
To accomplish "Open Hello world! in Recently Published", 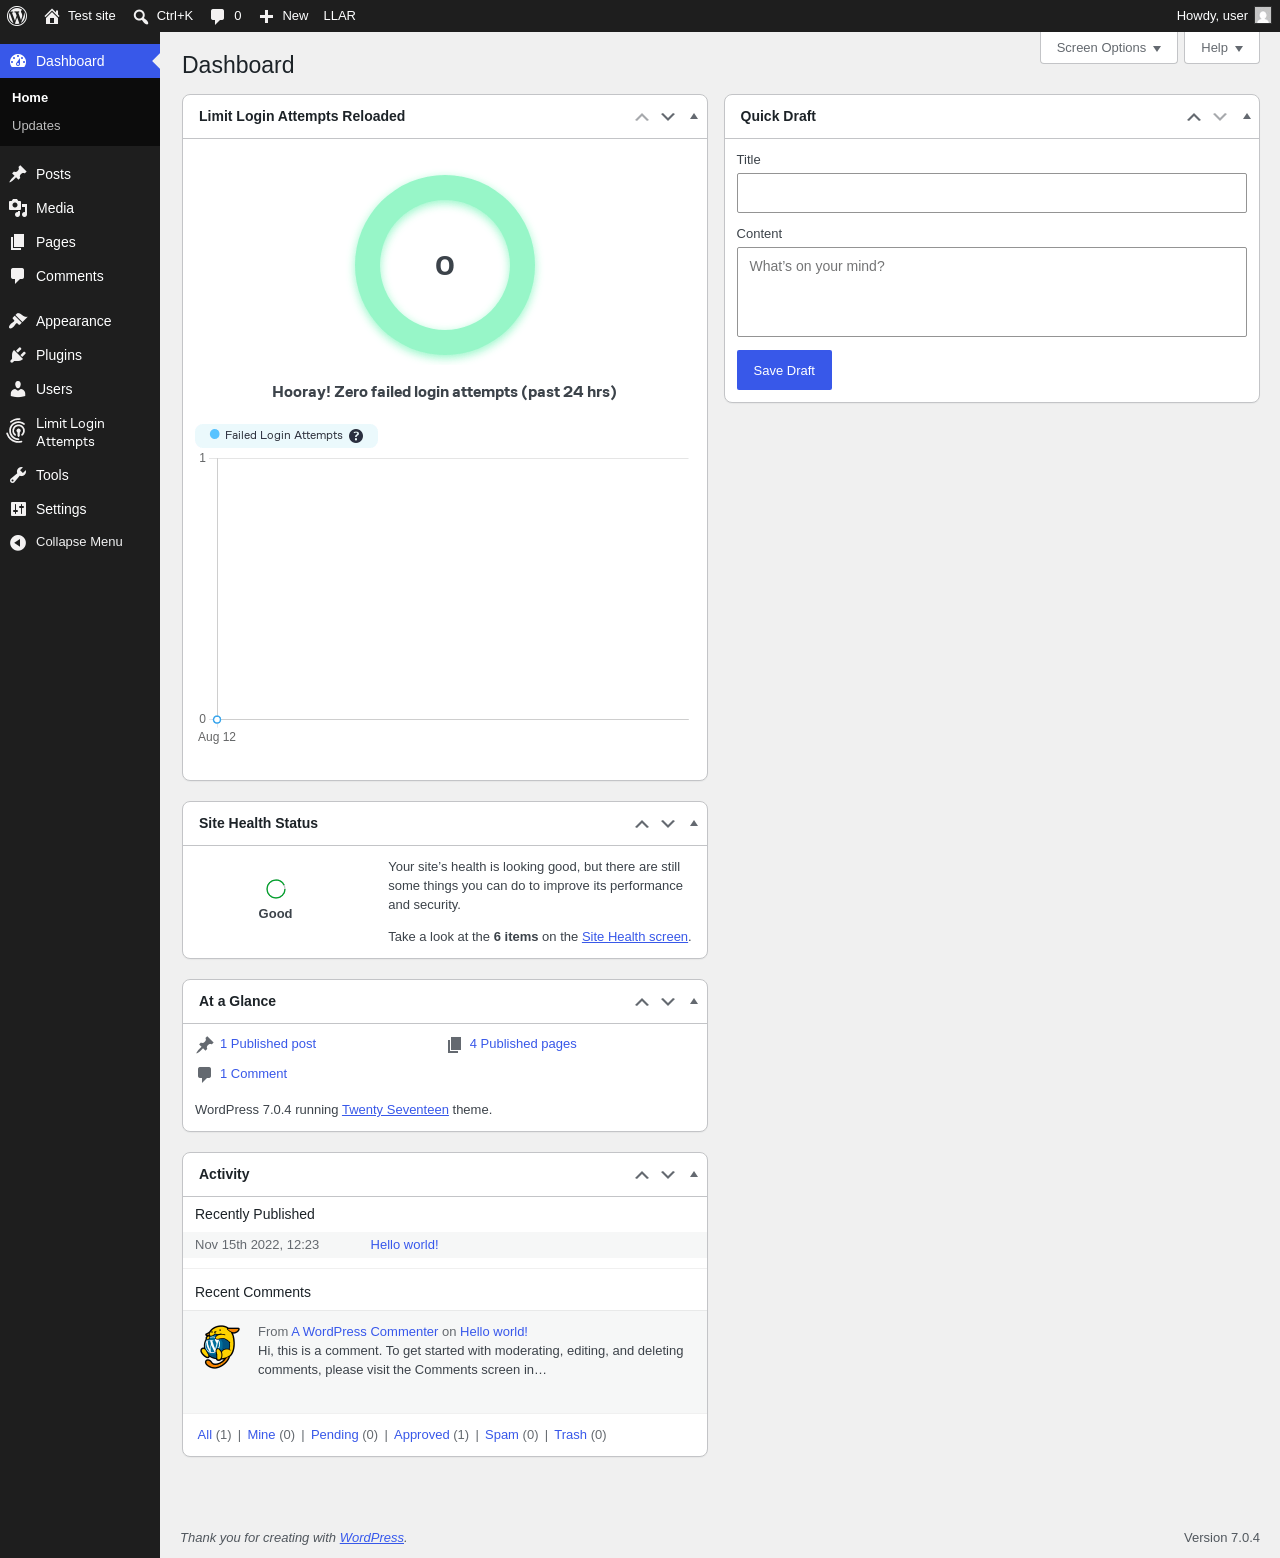I will 404,1245.
